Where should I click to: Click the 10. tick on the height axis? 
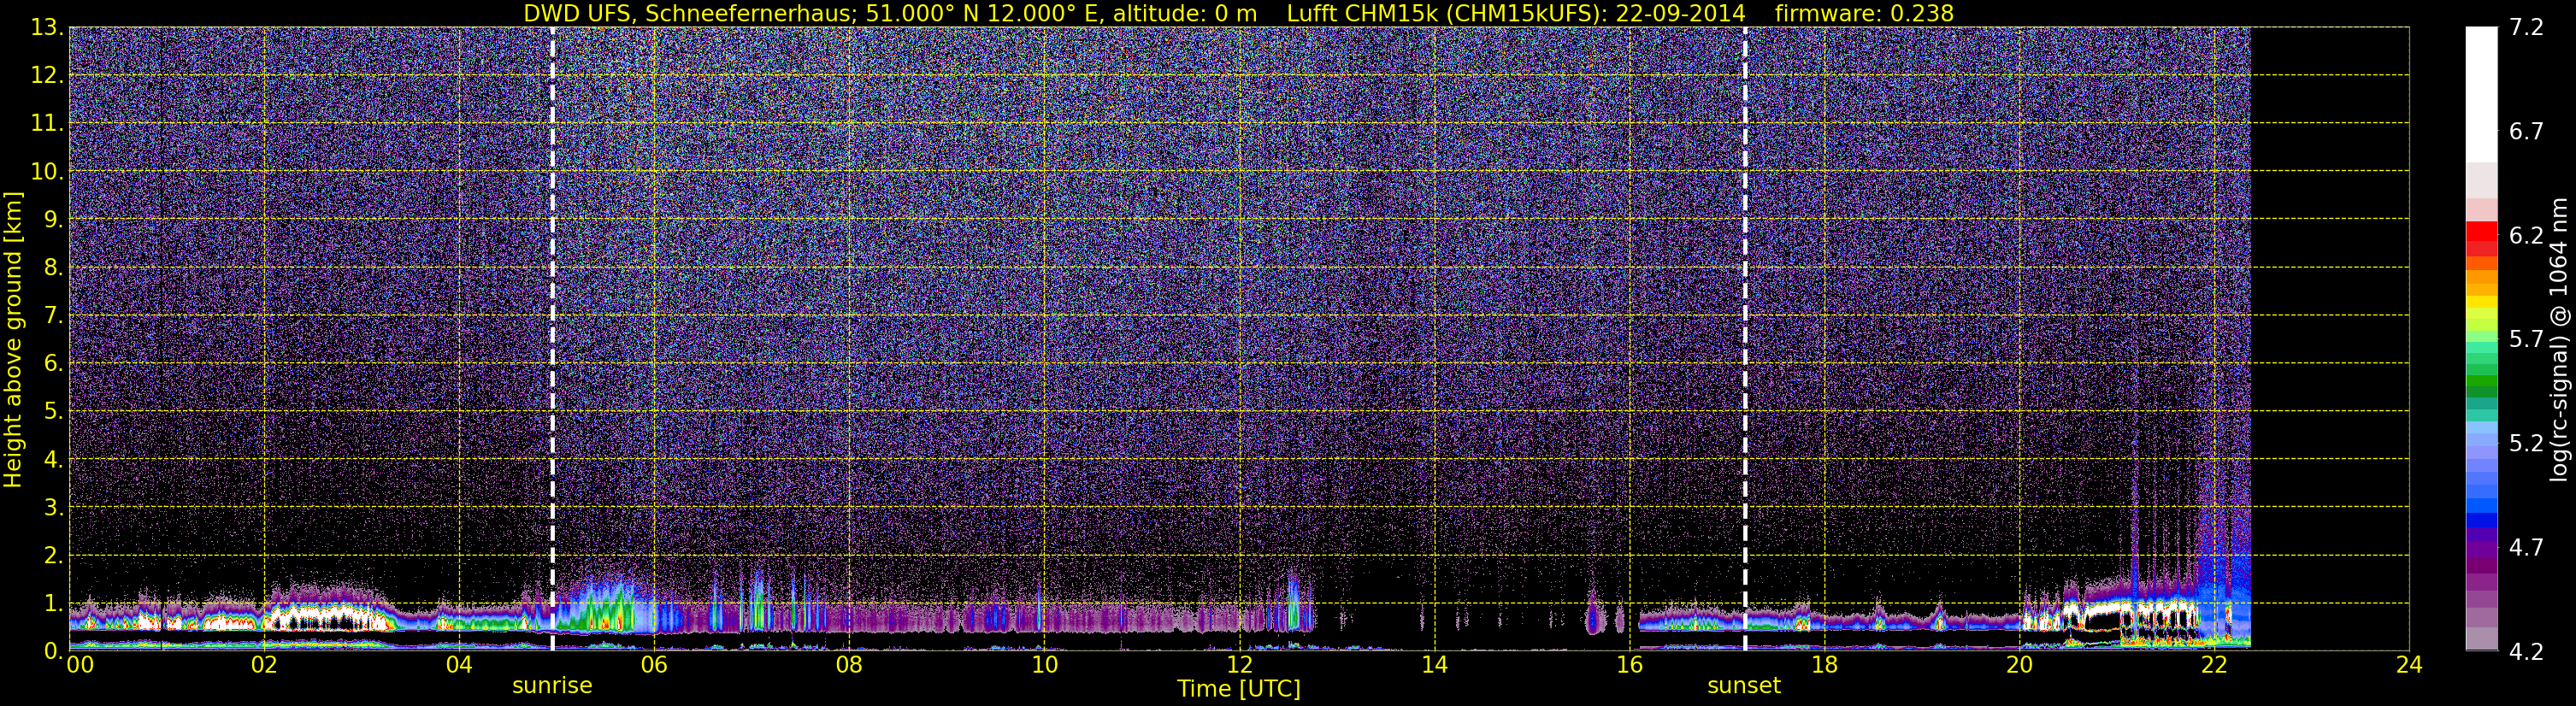tap(47, 172)
